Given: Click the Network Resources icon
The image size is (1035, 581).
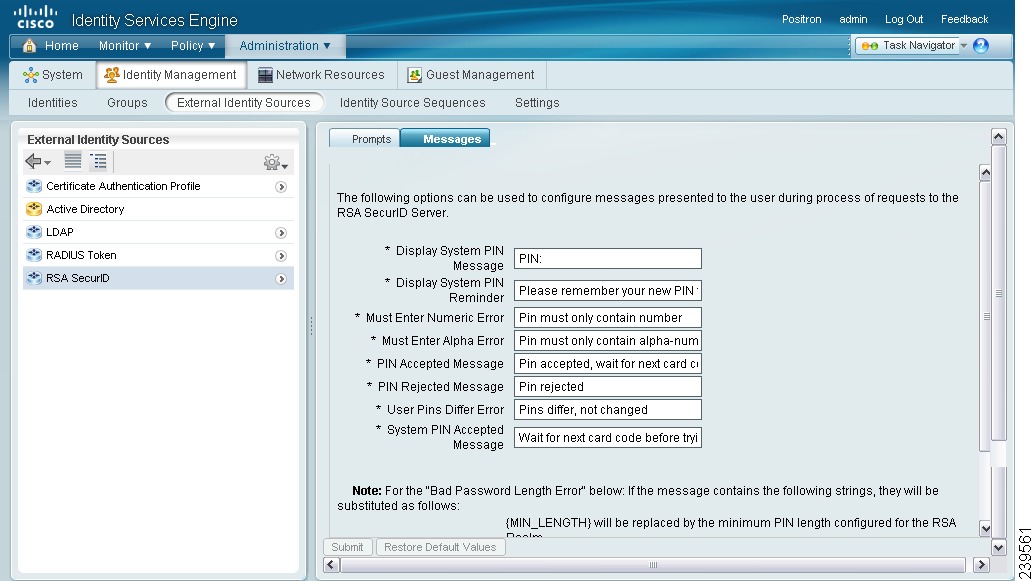Looking at the screenshot, I should point(265,75).
